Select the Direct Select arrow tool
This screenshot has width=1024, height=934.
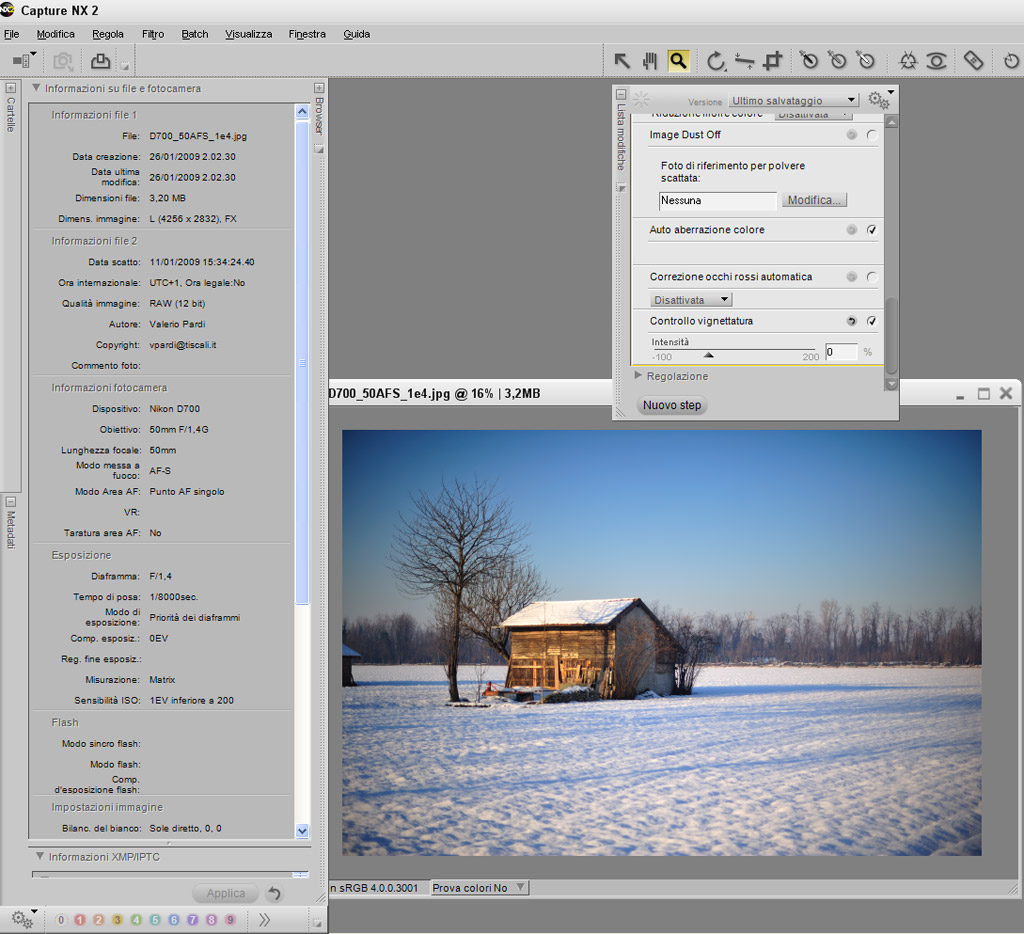[622, 61]
